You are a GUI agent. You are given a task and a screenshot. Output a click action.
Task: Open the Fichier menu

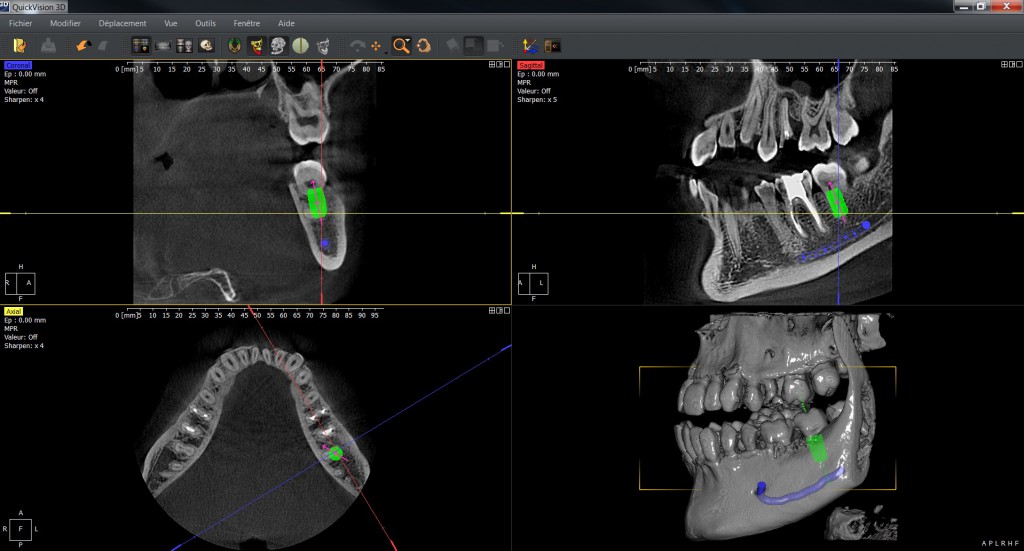click(x=21, y=23)
